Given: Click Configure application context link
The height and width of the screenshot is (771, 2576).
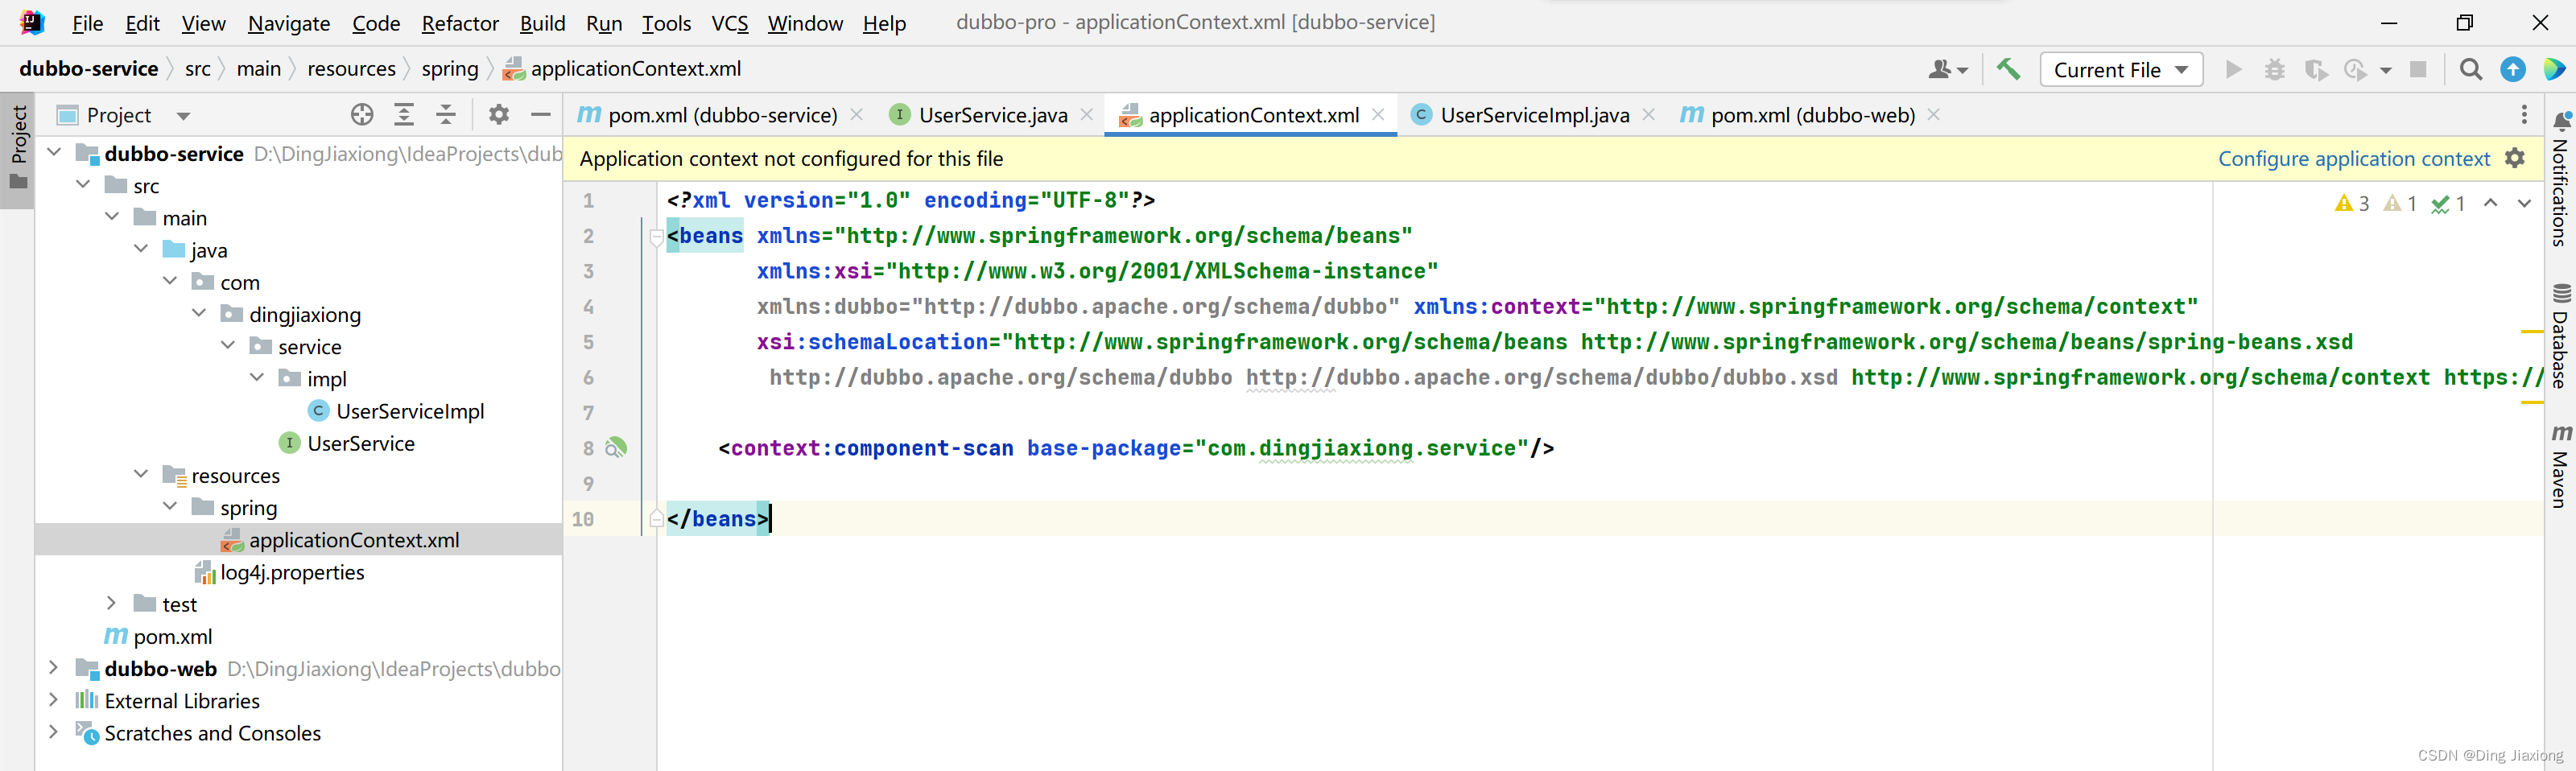Looking at the screenshot, I should click(x=2354, y=158).
